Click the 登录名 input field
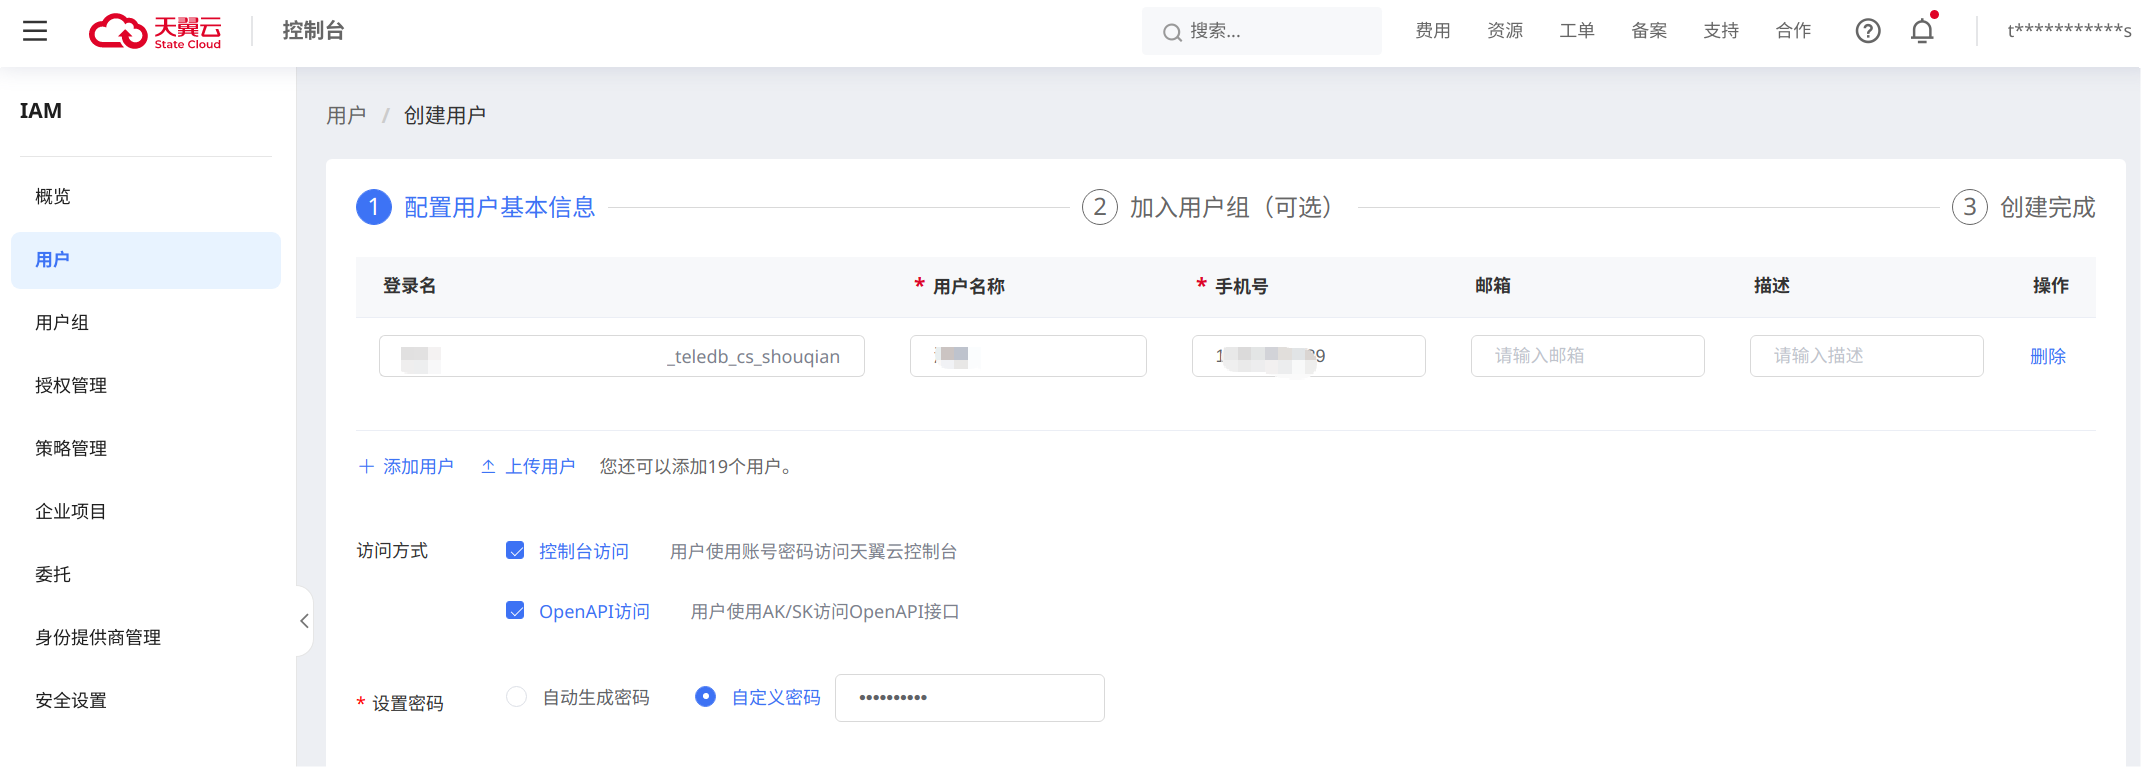Viewport: 2141px width, 767px height. coord(622,356)
